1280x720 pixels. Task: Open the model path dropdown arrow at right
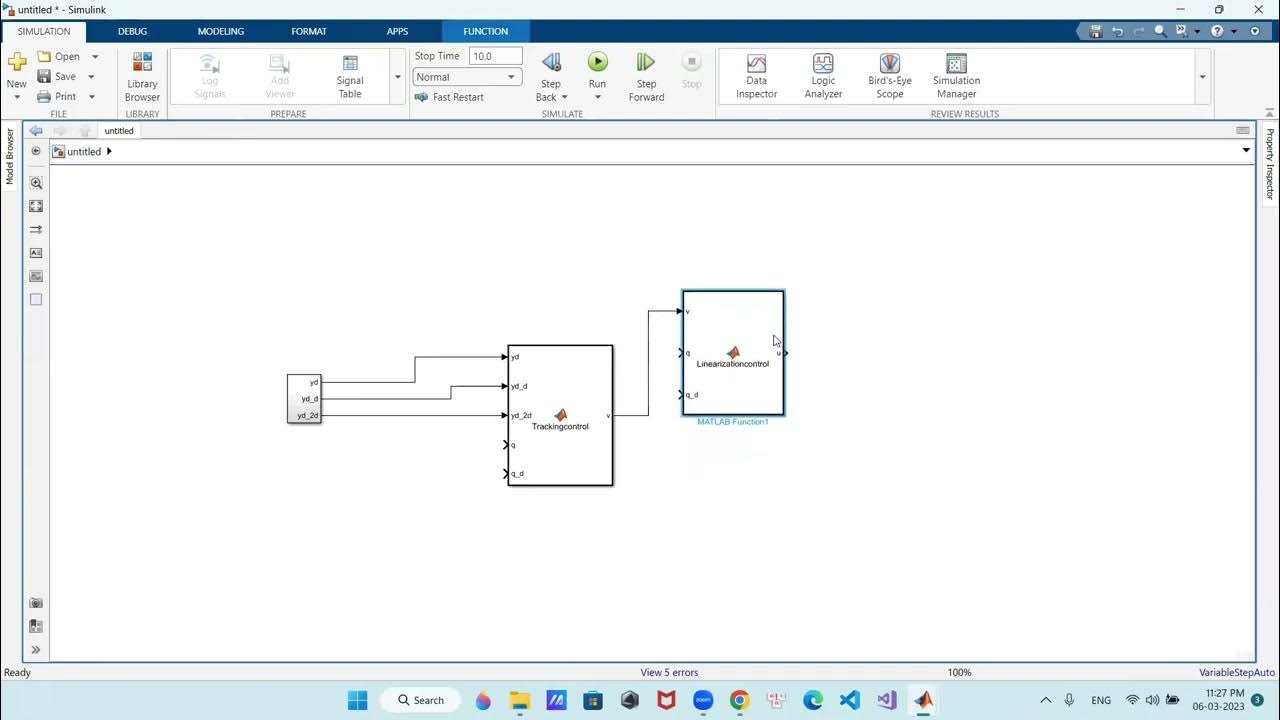click(x=1246, y=151)
